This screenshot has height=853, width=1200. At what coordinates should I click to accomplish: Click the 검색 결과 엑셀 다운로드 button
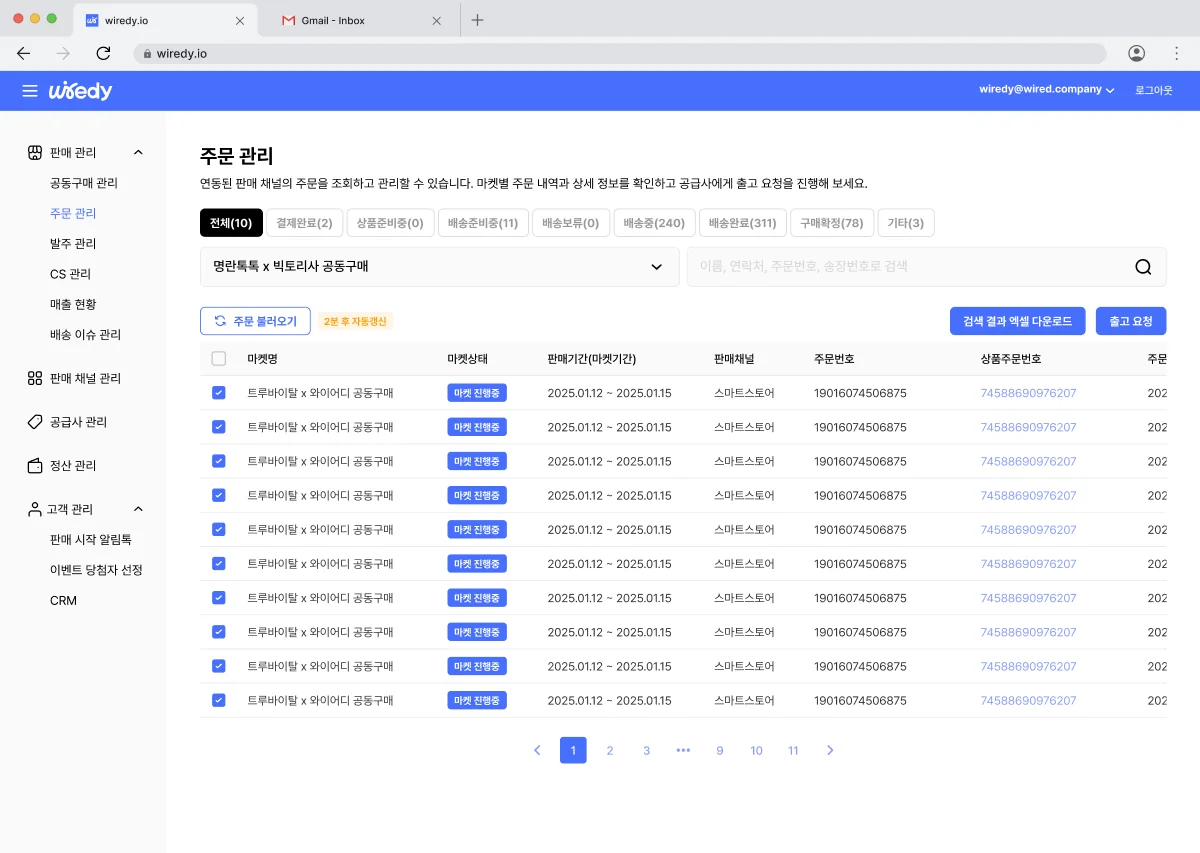[1017, 321]
